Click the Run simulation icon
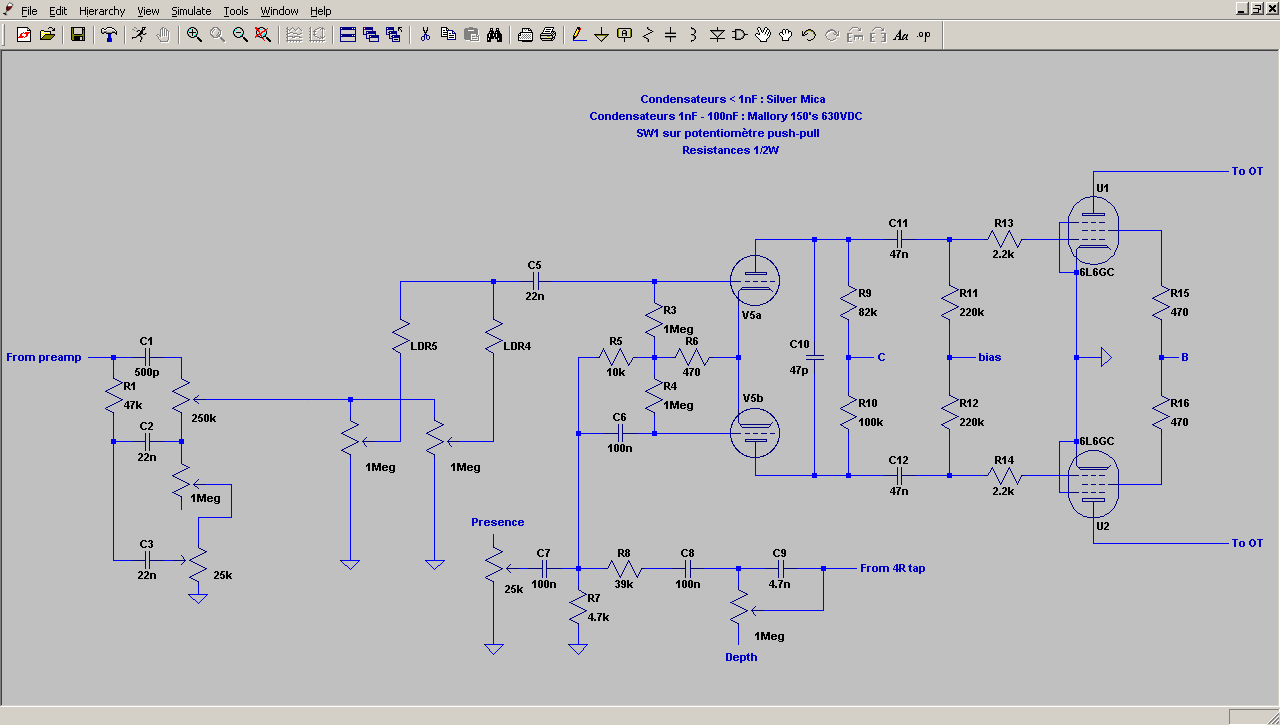This screenshot has height=725, width=1280. click(x=140, y=35)
